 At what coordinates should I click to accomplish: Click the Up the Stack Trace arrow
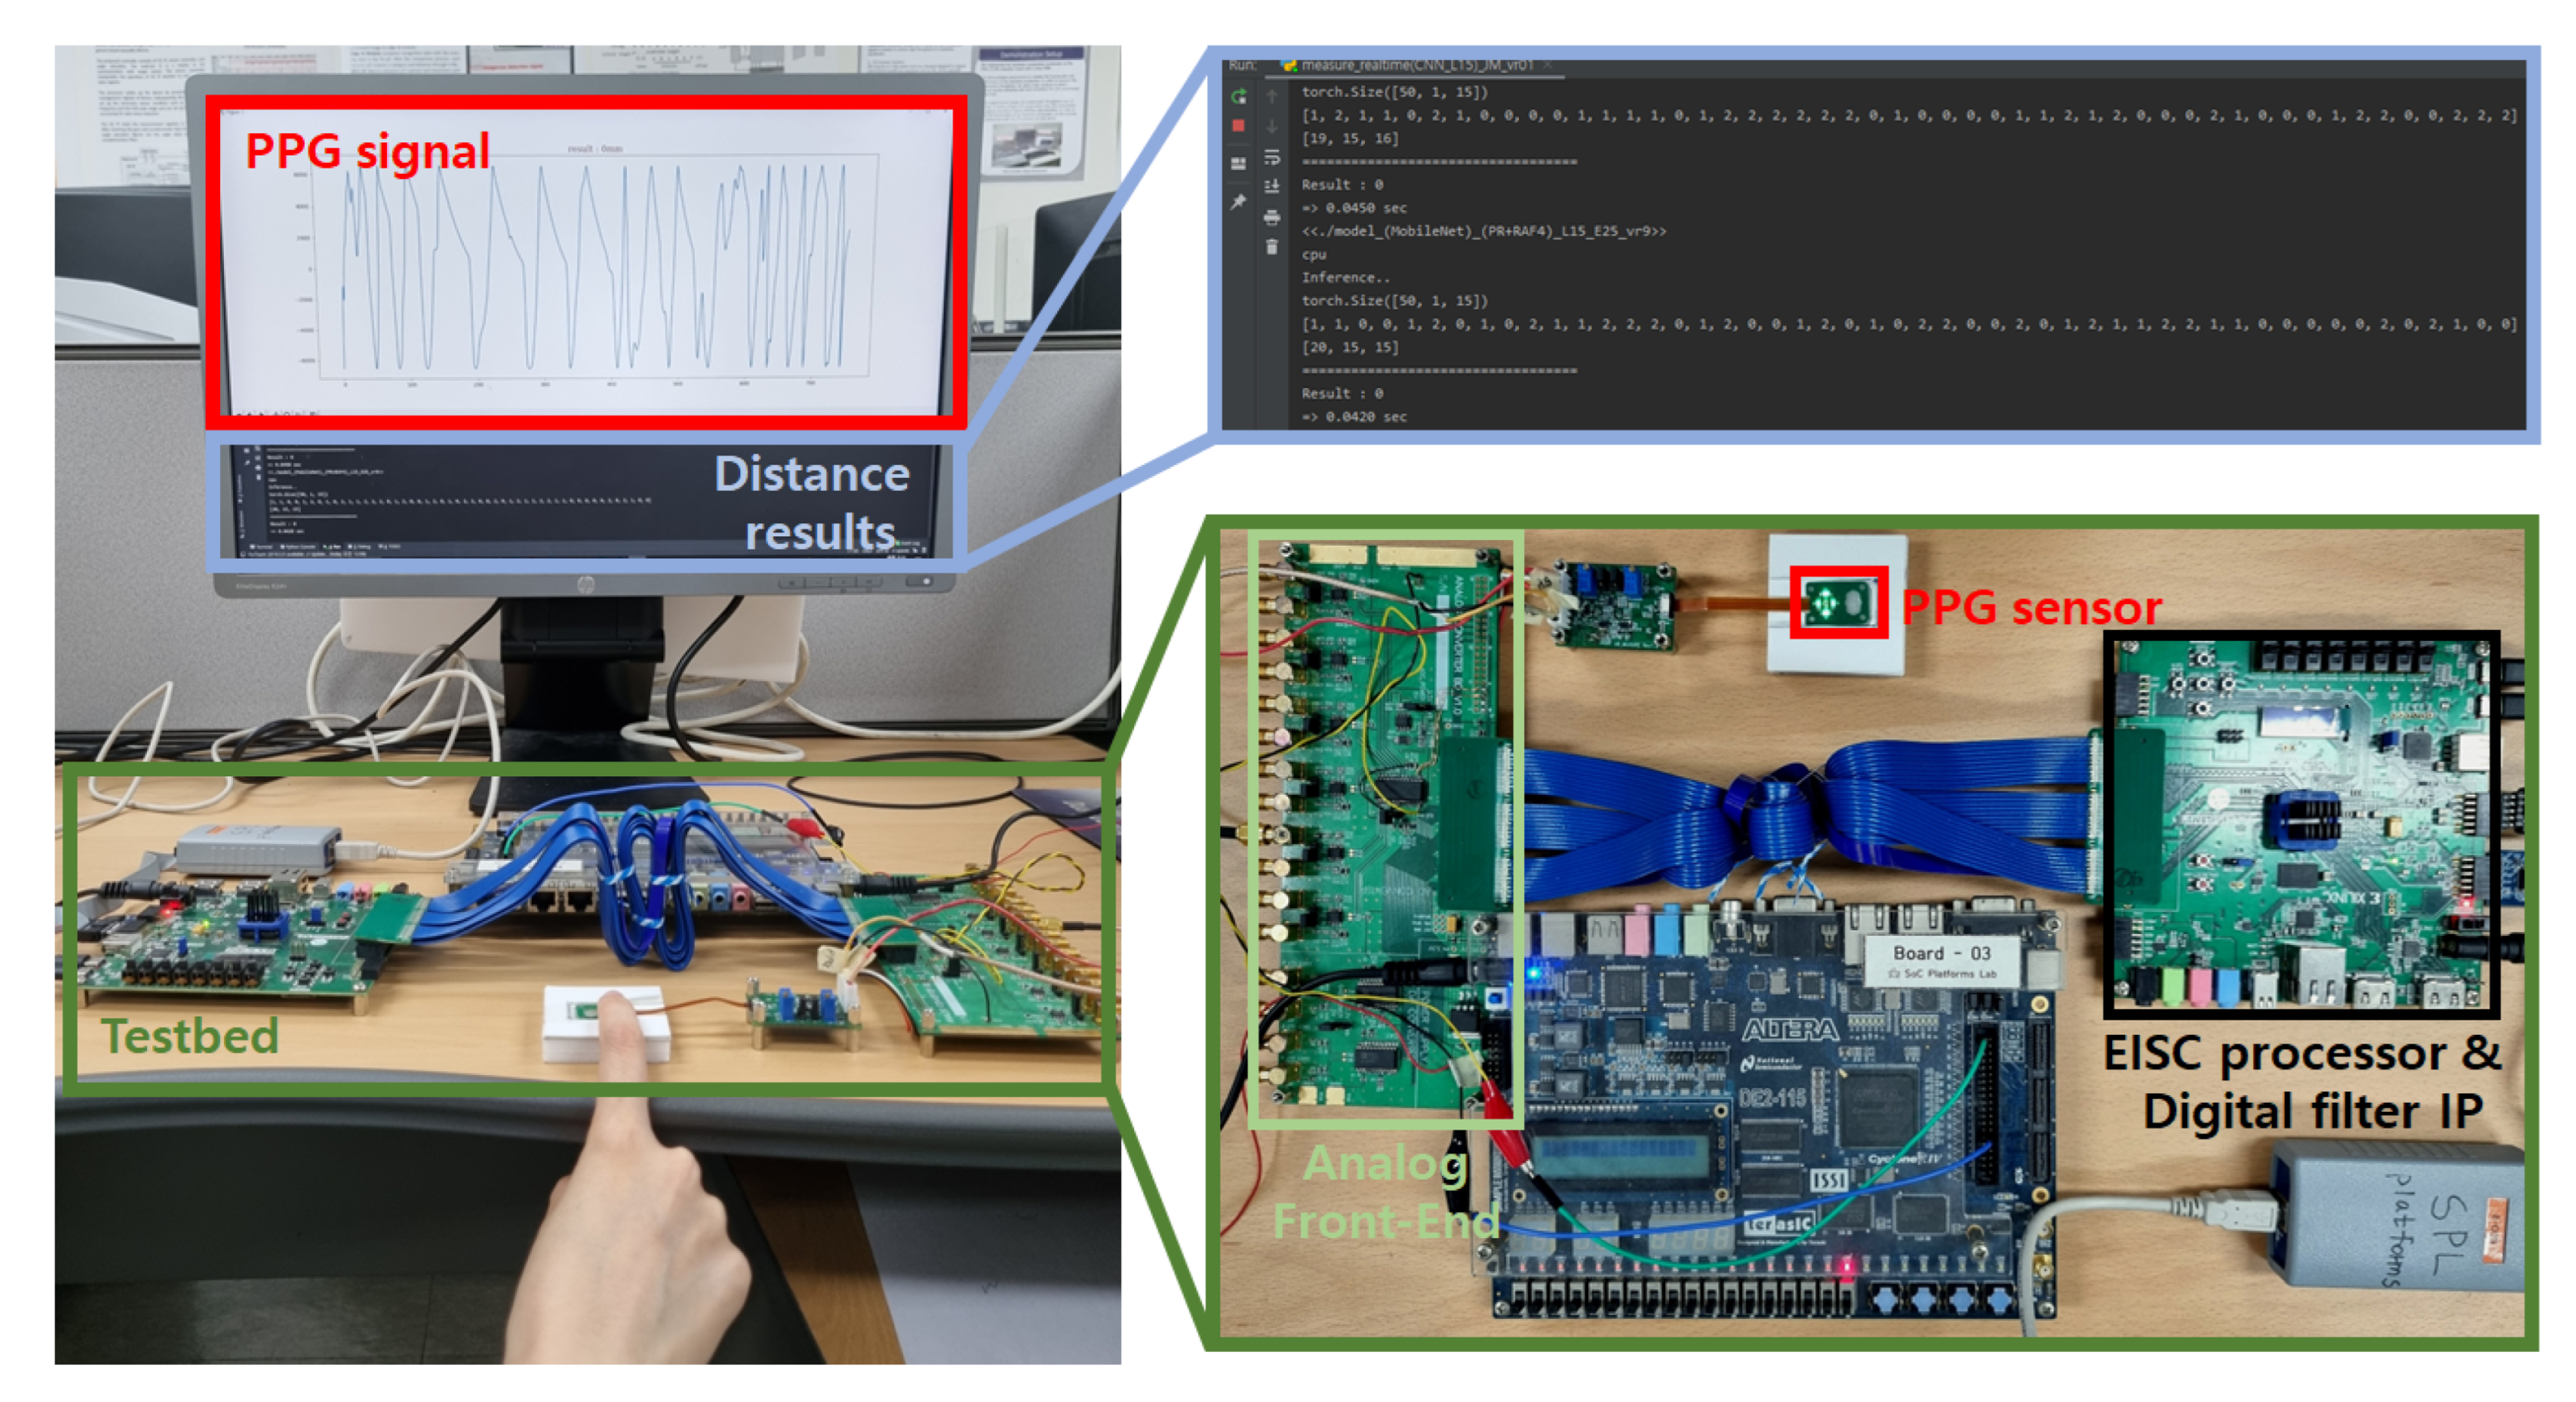[1272, 96]
